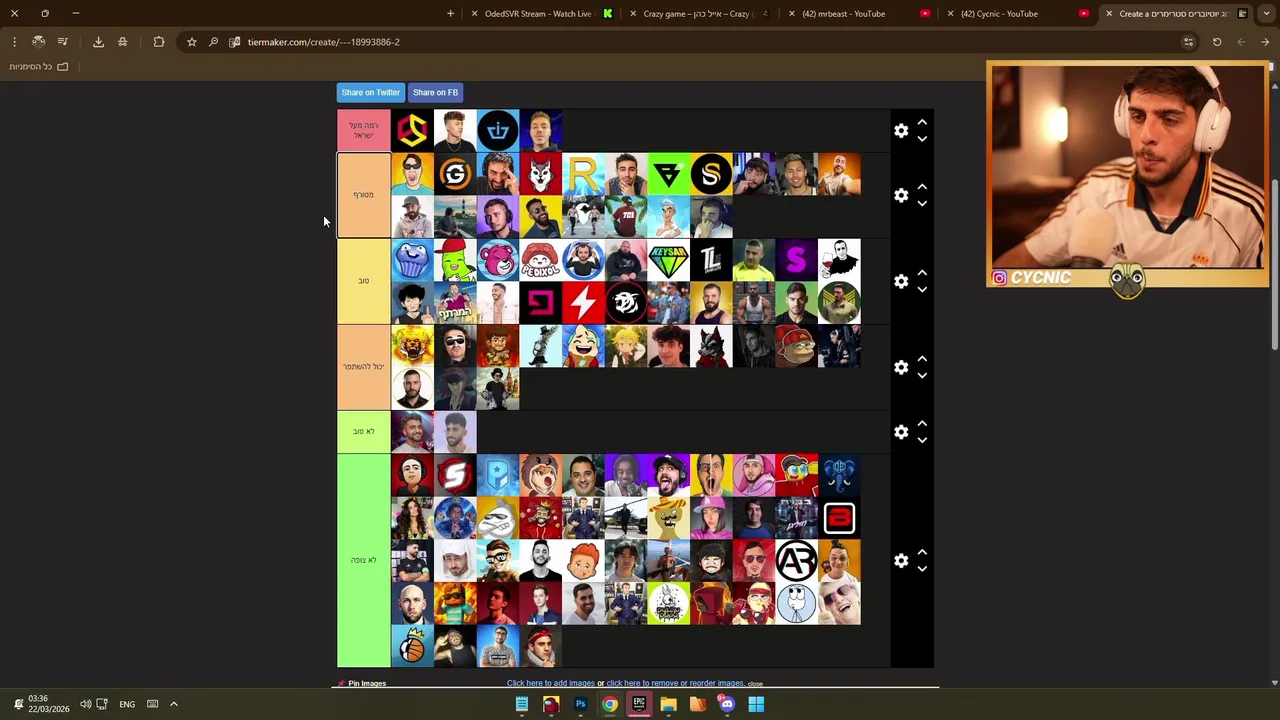Image resolution: width=1280 pixels, height=720 pixels.
Task: Move the יכול להשתפר tier row up
Action: click(922, 359)
